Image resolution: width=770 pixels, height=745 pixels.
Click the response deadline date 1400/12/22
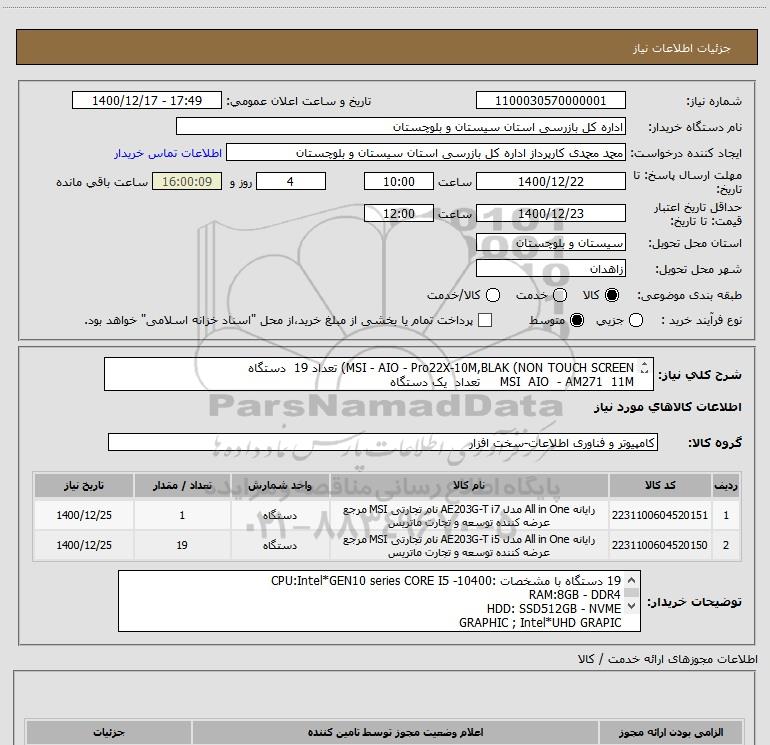coord(550,181)
